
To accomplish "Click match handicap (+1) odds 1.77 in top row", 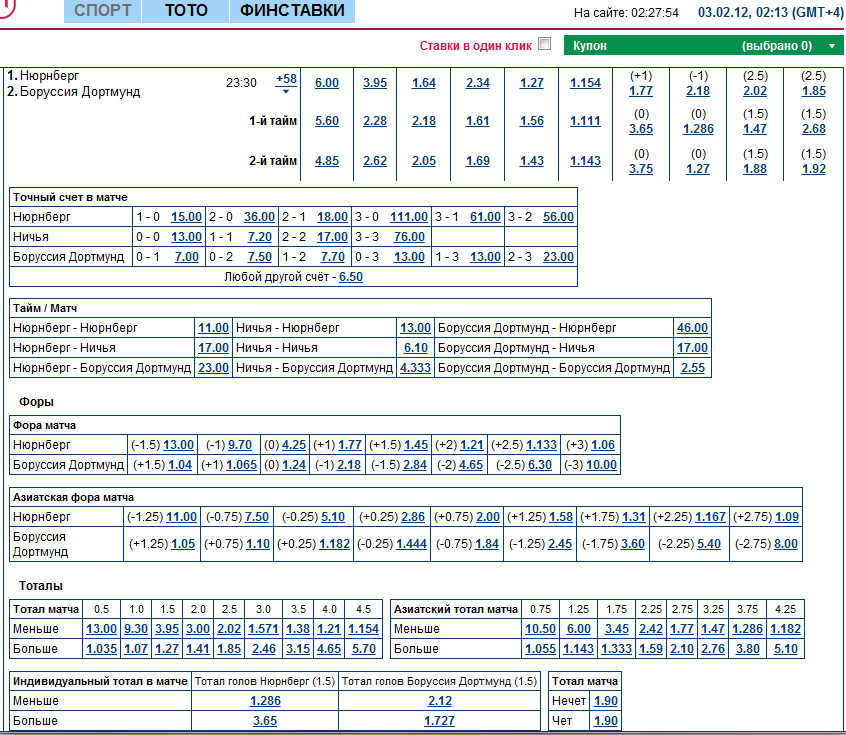I will [641, 91].
